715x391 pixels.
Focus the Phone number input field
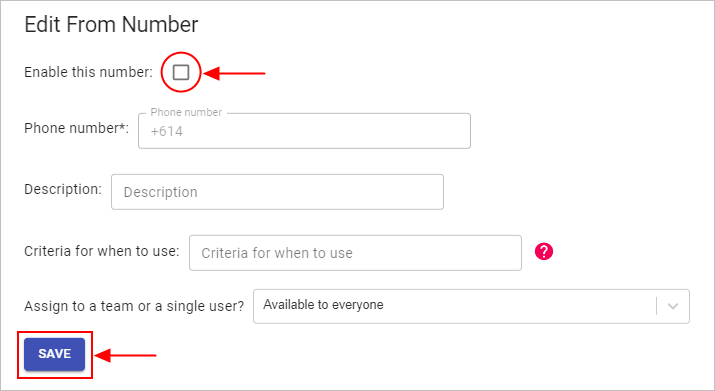pyautogui.click(x=304, y=131)
